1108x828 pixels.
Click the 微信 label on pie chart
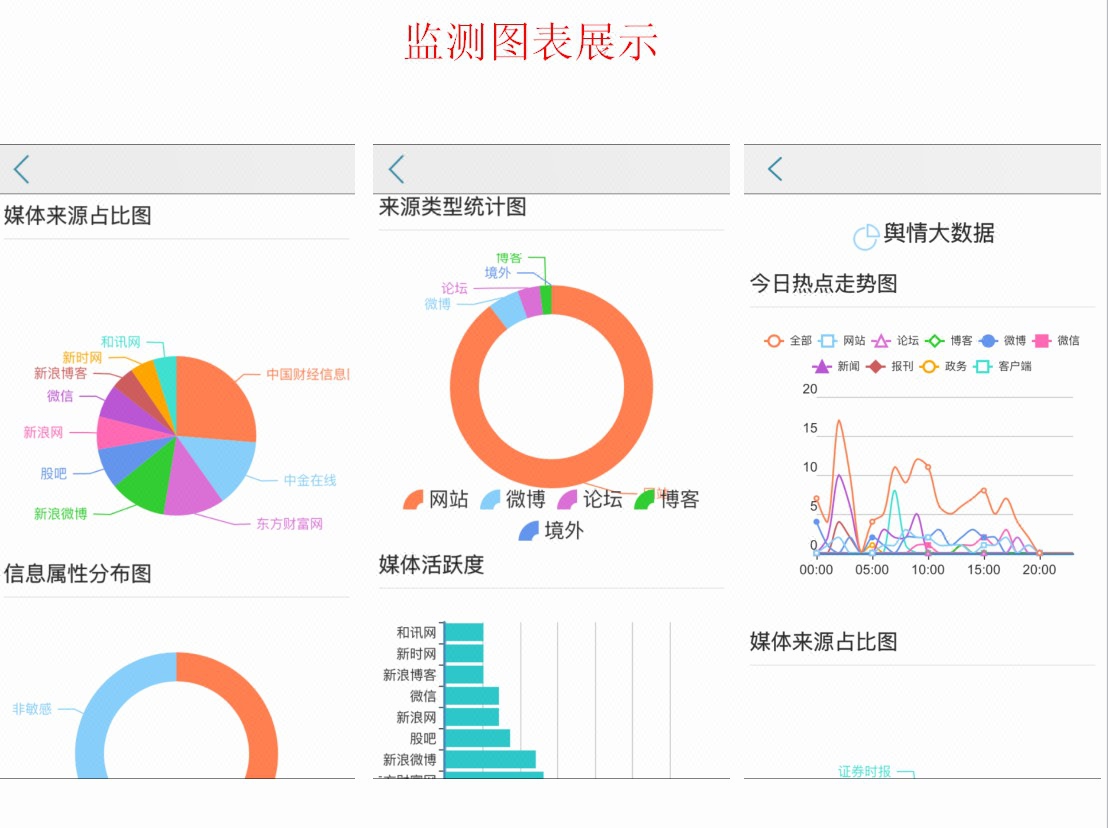pos(60,396)
